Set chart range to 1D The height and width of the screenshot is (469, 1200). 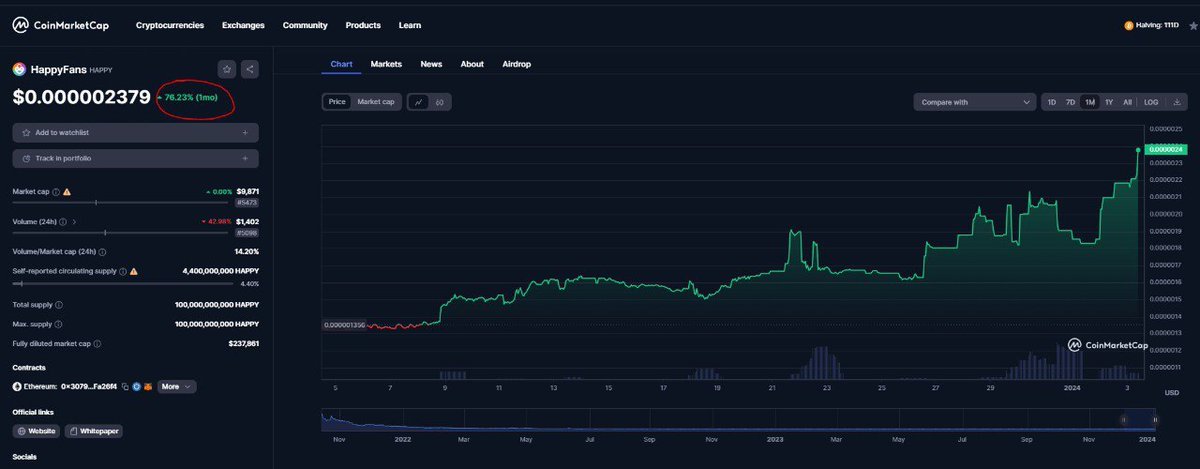pyautogui.click(x=1051, y=102)
